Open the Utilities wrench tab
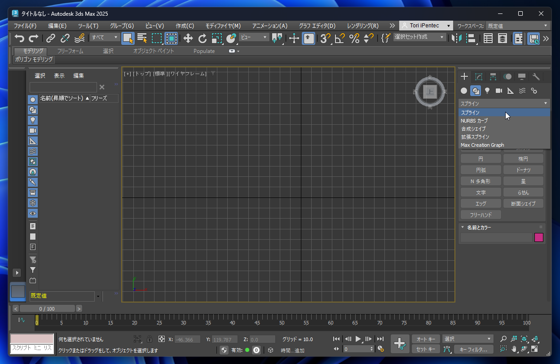 click(x=536, y=76)
